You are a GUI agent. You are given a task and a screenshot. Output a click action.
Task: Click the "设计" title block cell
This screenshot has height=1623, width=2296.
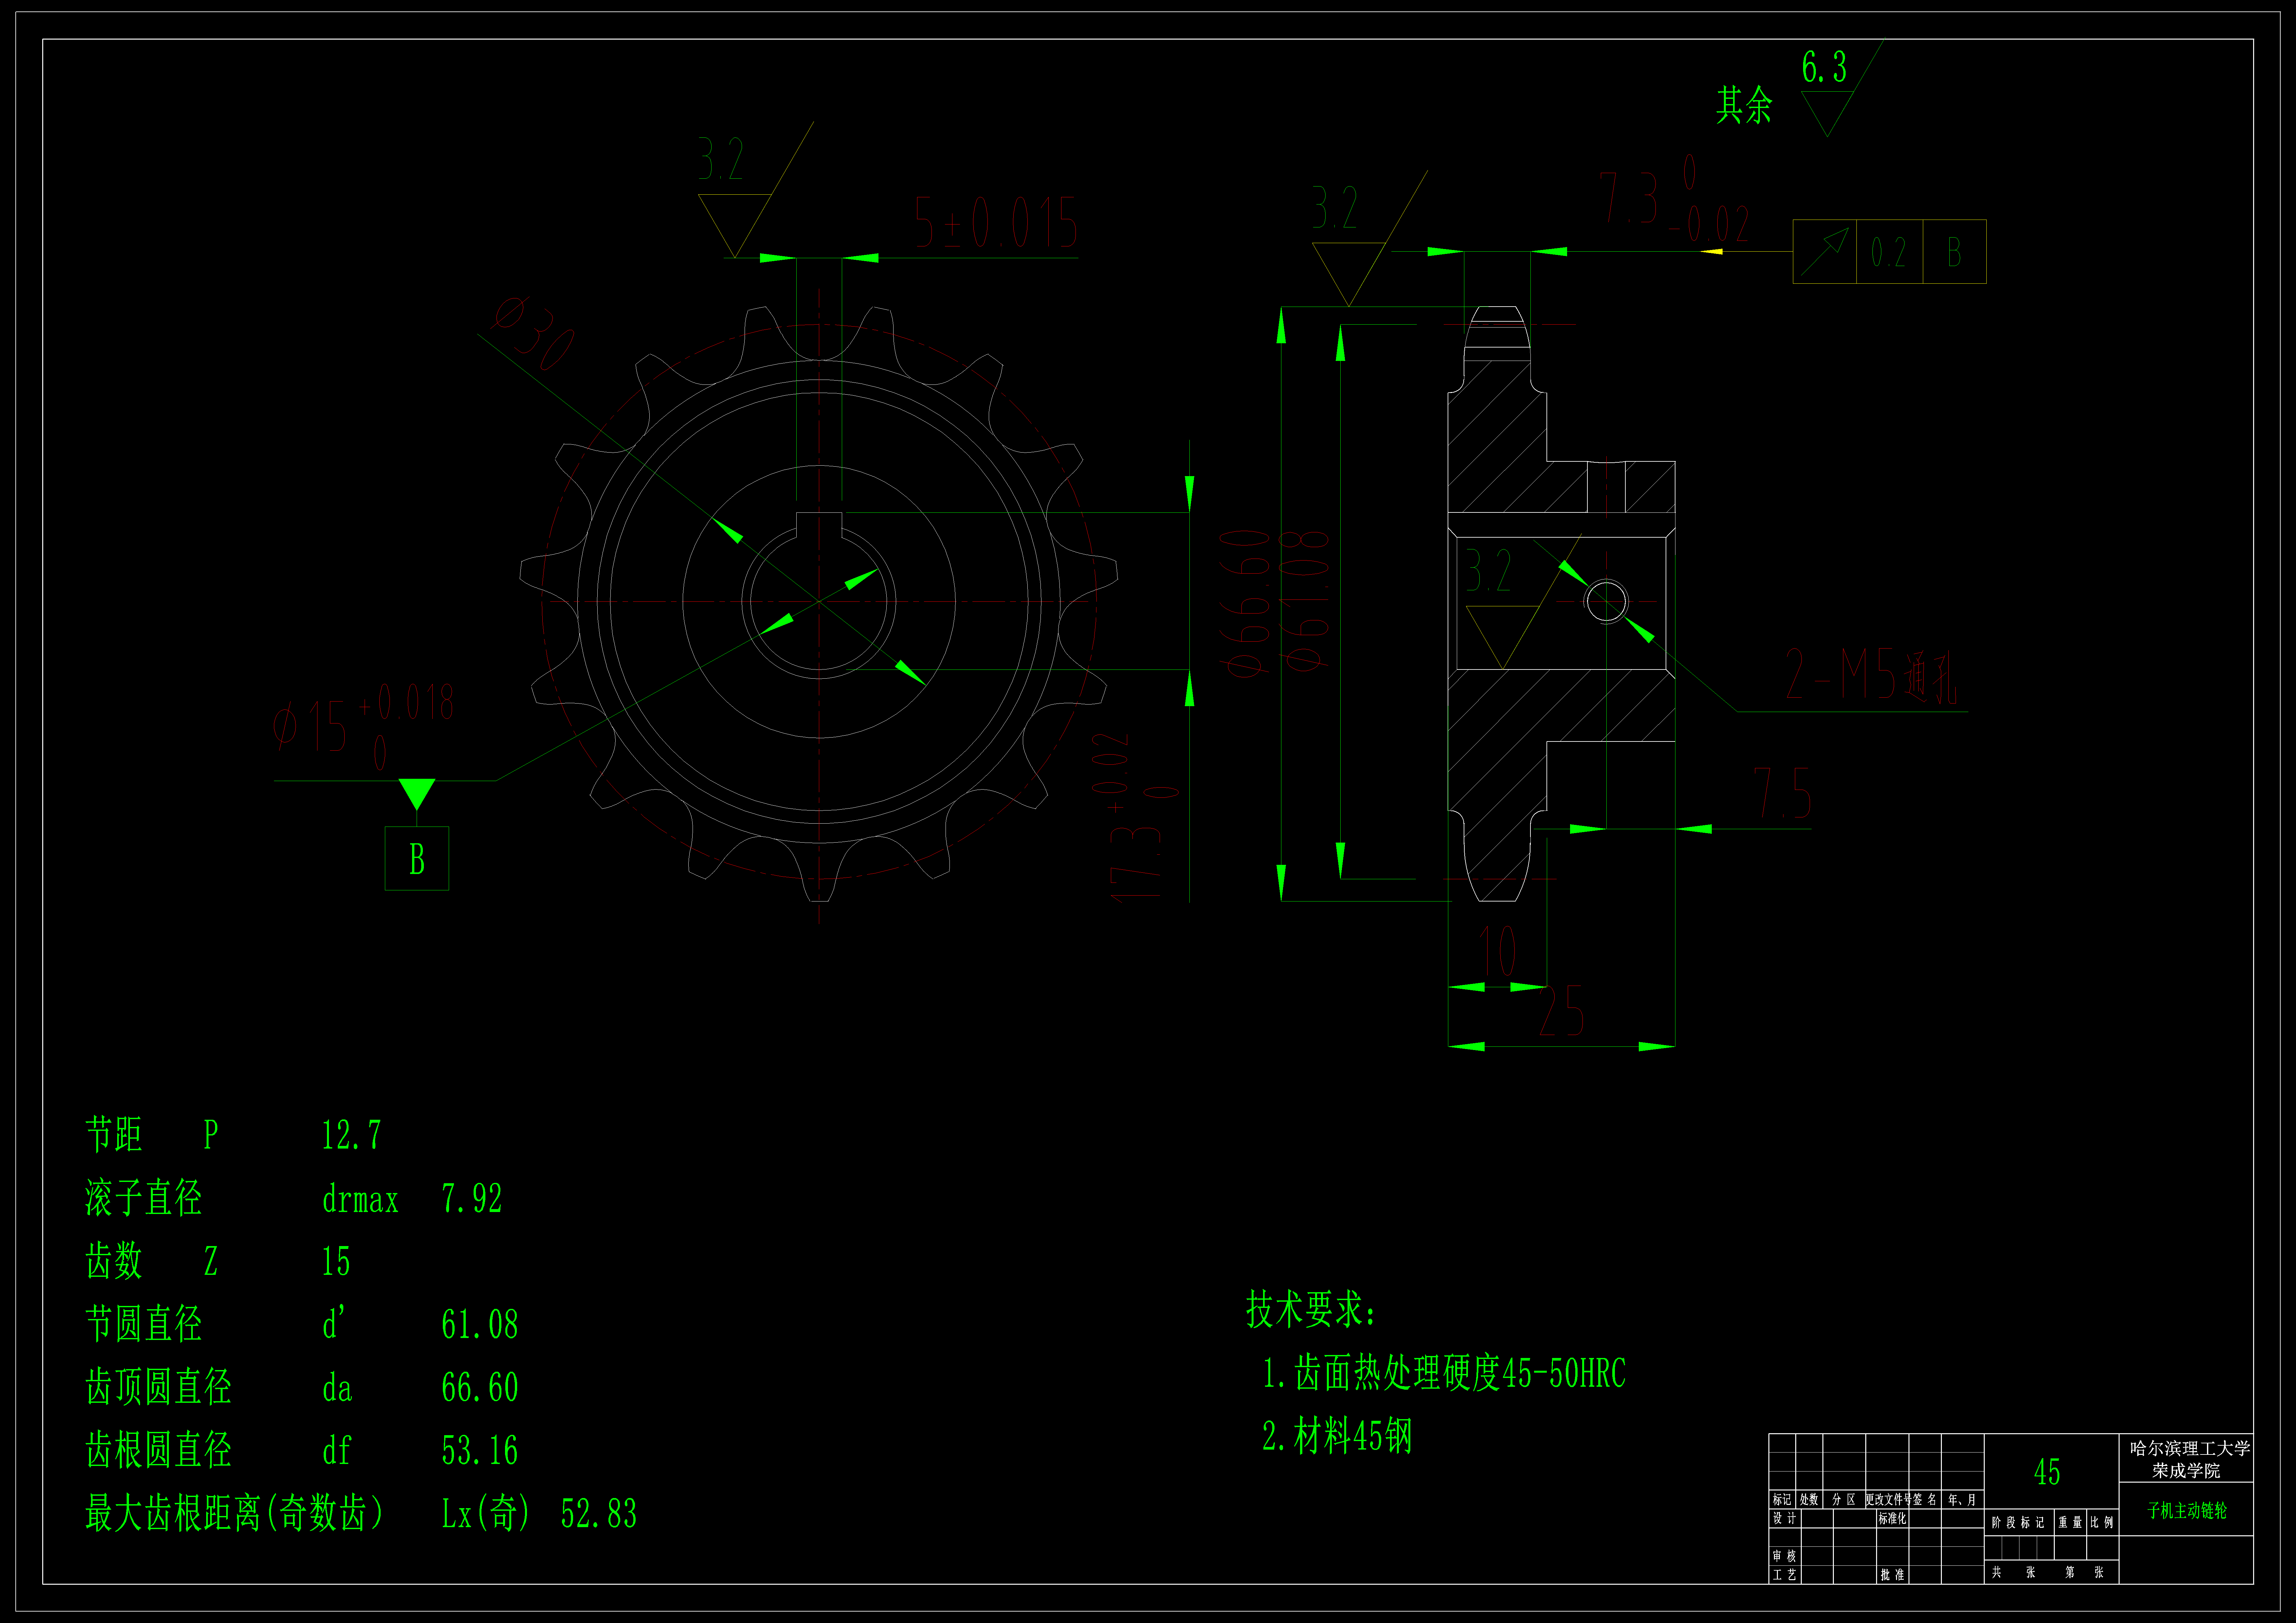click(x=1784, y=1518)
